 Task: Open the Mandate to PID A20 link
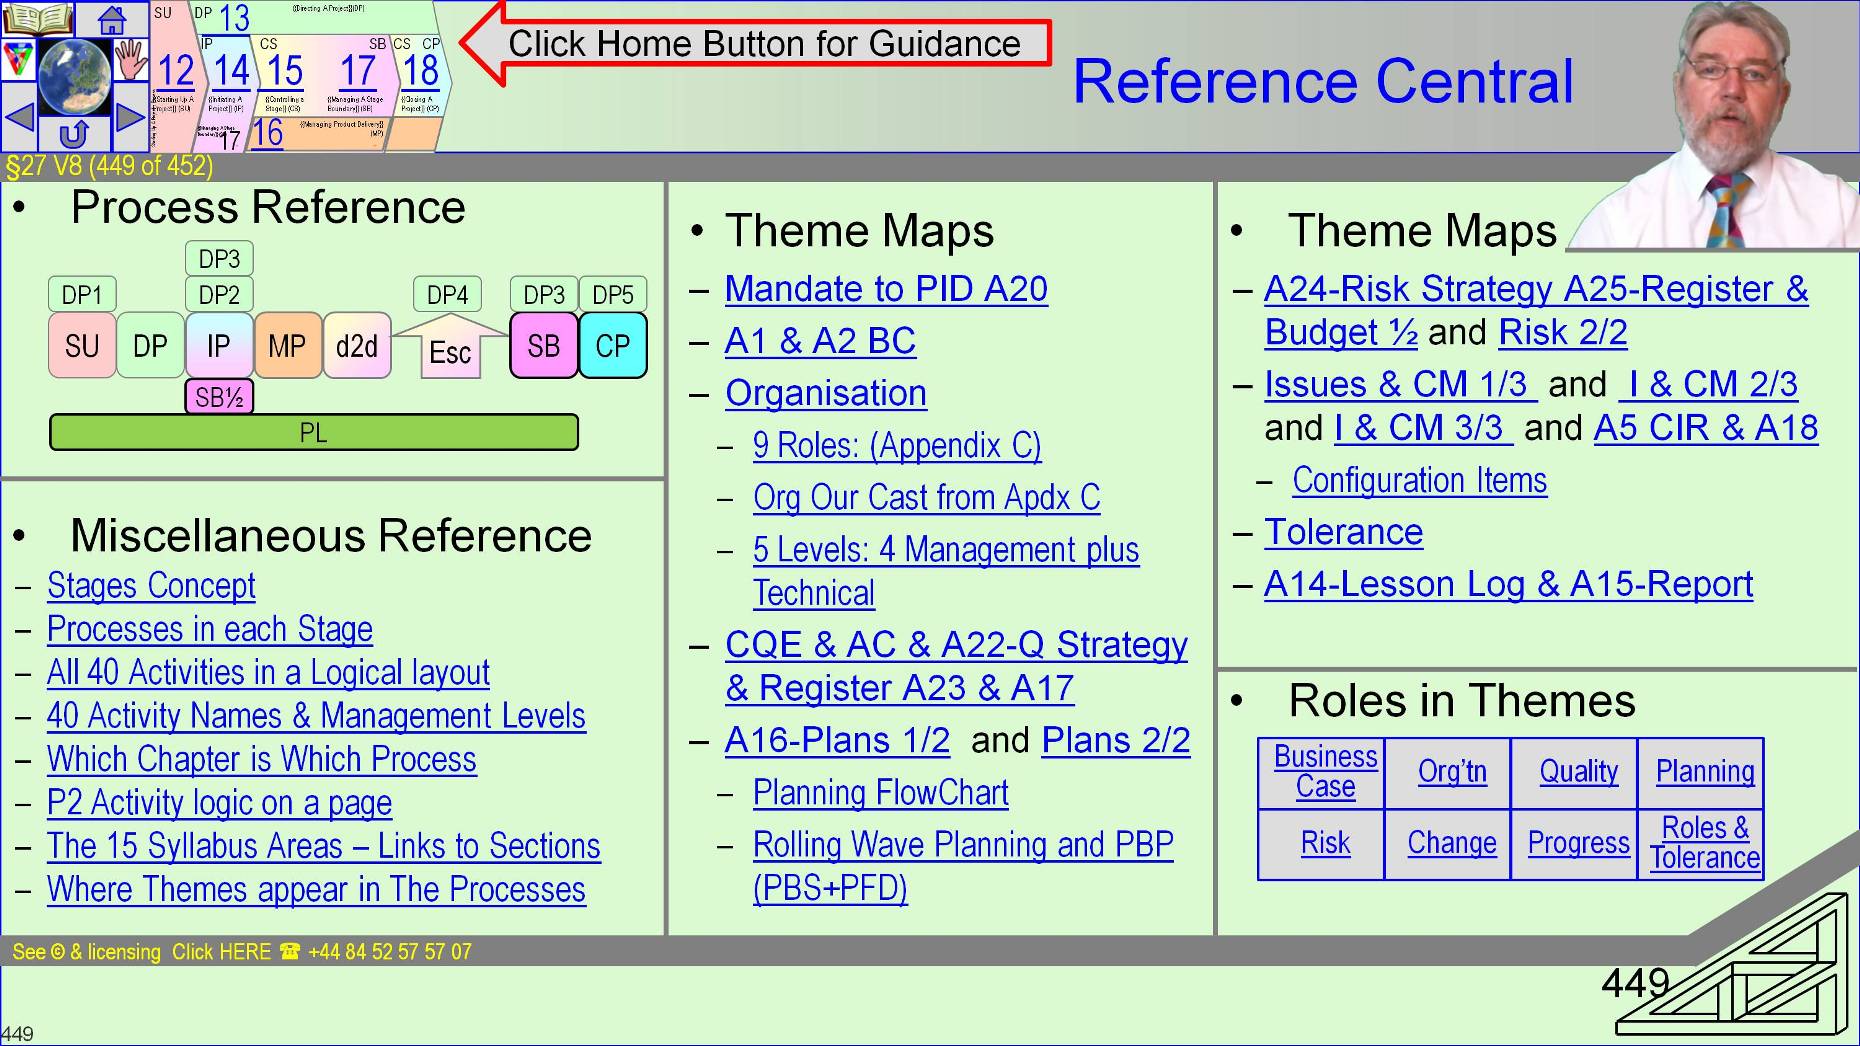pyautogui.click(x=886, y=289)
